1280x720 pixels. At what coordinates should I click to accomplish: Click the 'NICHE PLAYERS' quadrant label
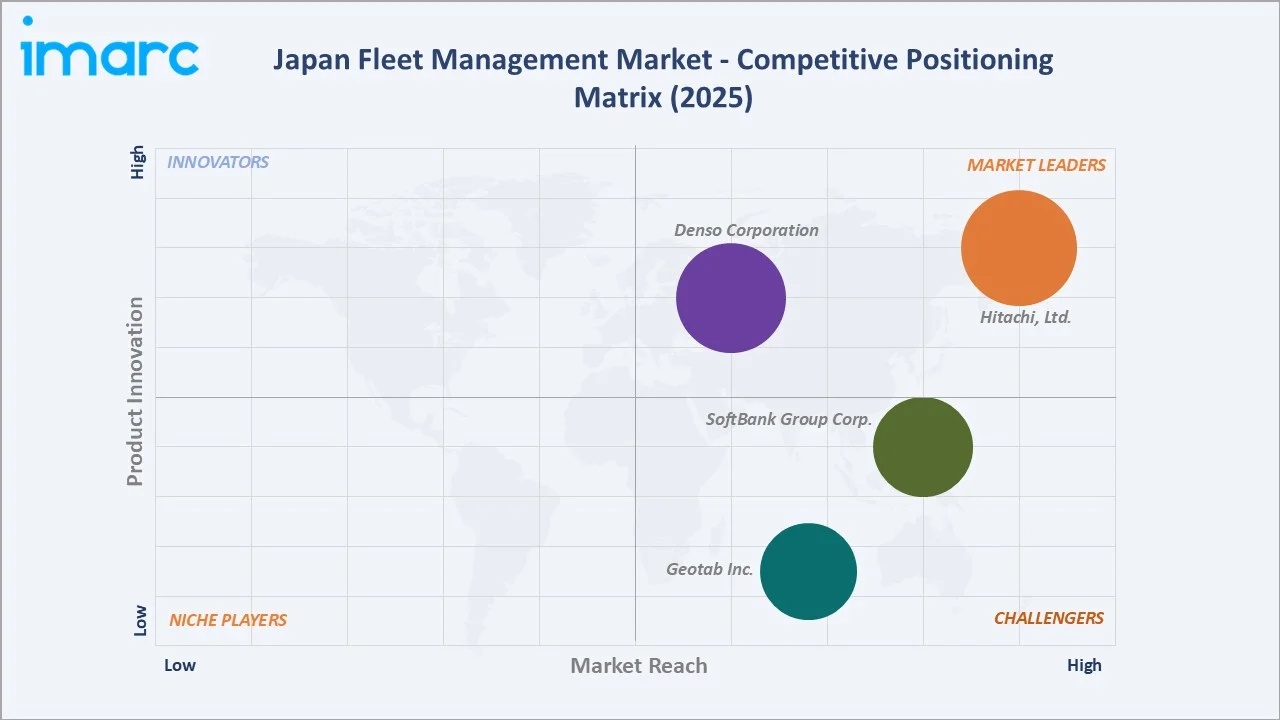[x=228, y=620]
